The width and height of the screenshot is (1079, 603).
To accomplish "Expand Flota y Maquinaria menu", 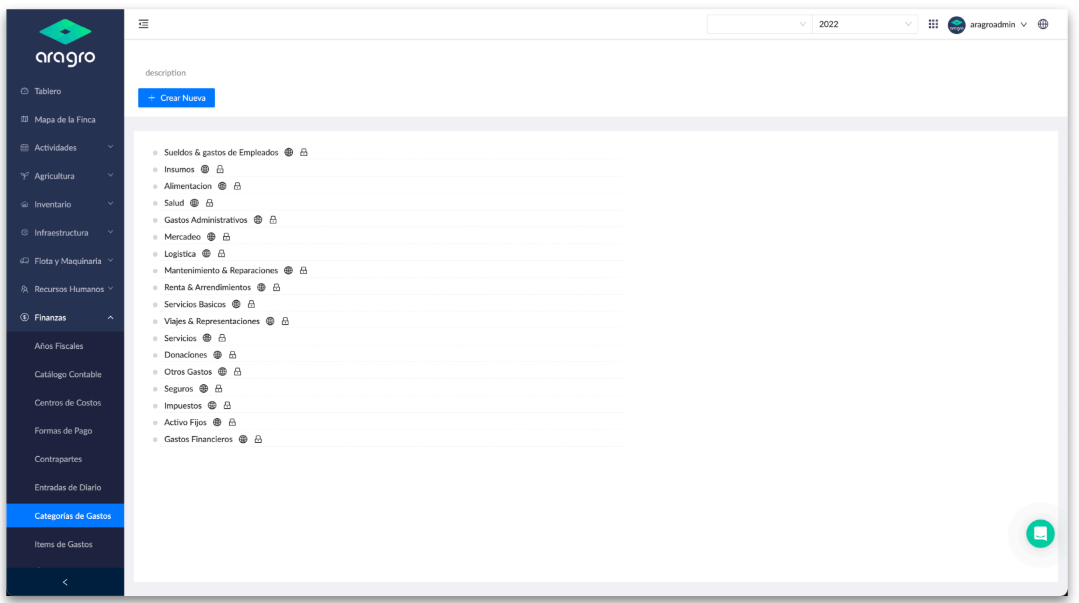I will pyautogui.click(x=65, y=261).
